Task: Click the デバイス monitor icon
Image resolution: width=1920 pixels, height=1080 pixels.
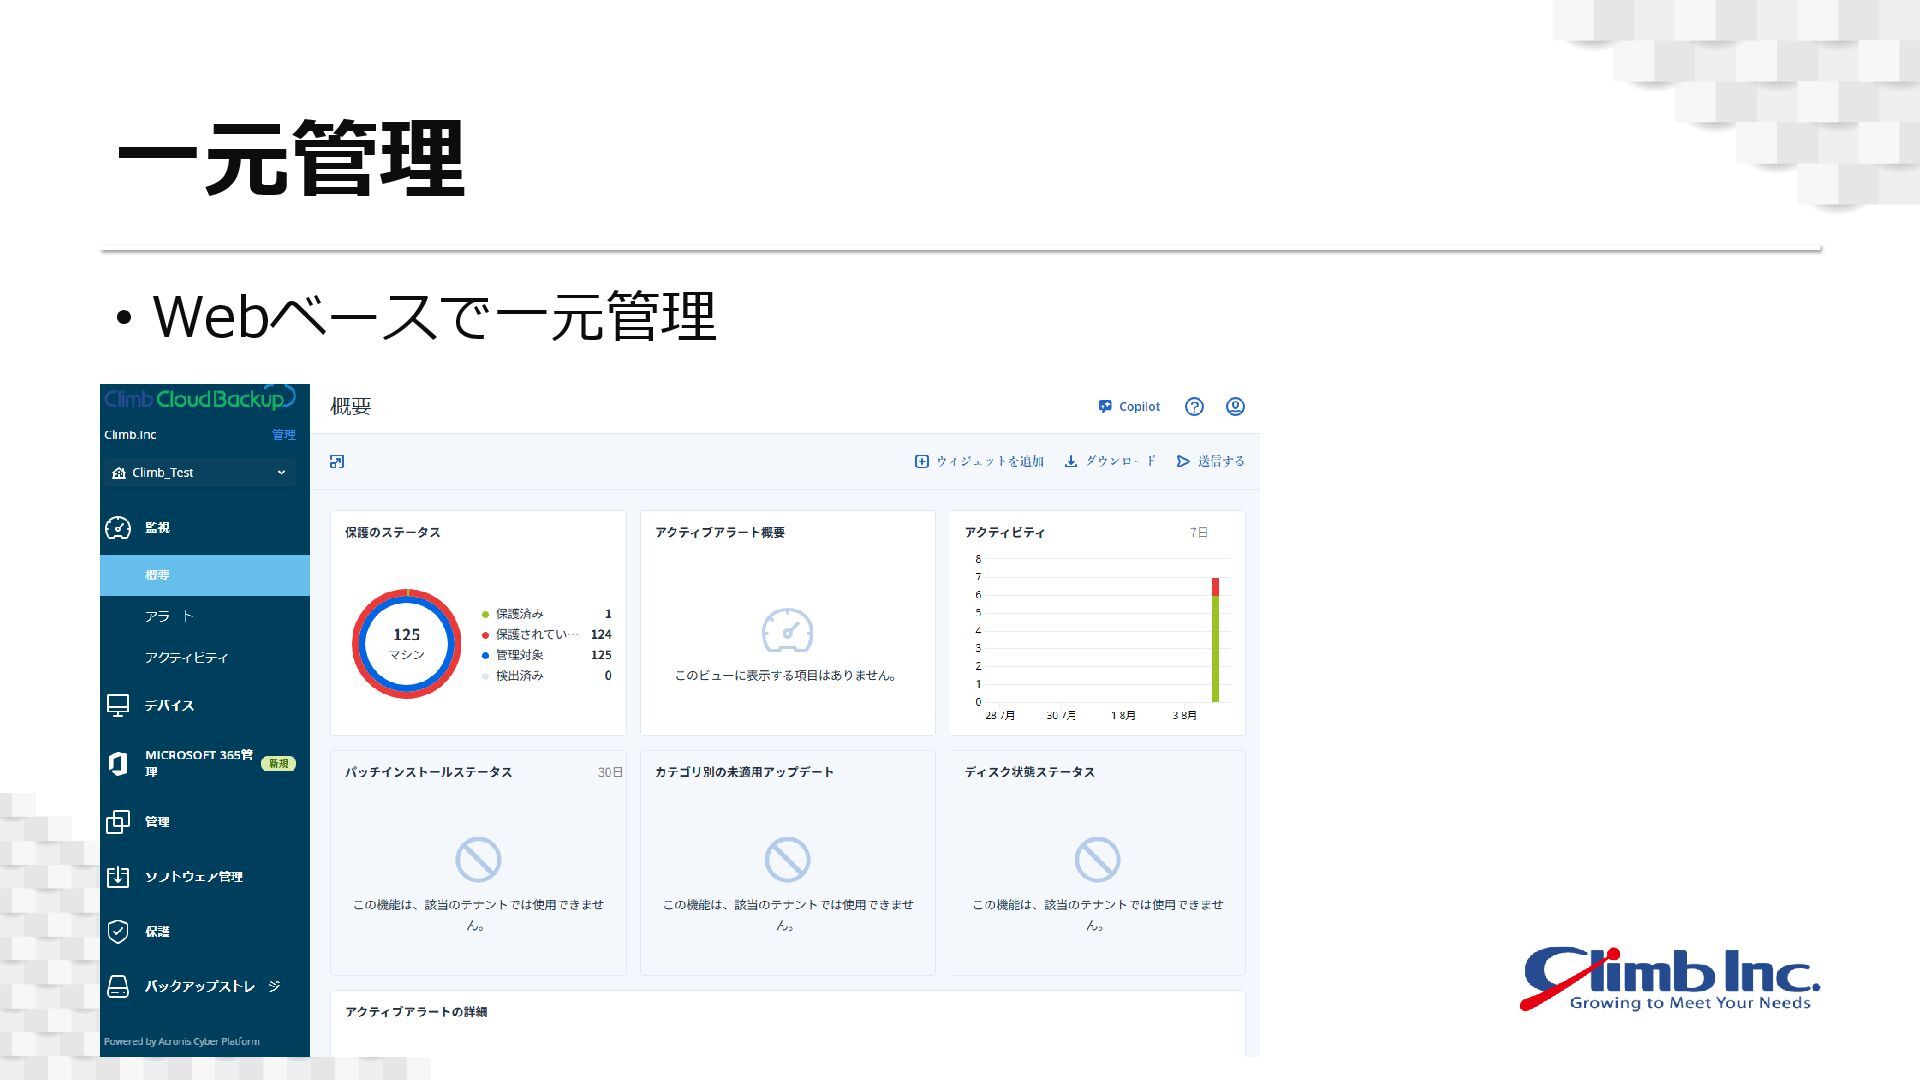Action: pyautogui.click(x=118, y=706)
